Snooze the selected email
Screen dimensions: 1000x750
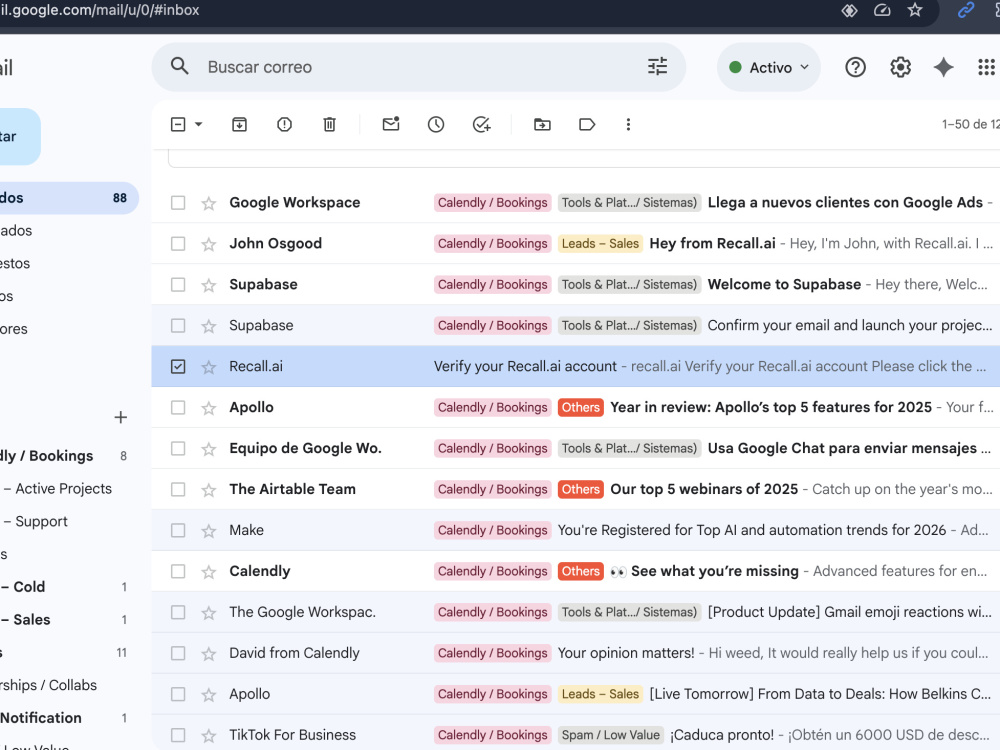click(x=436, y=124)
